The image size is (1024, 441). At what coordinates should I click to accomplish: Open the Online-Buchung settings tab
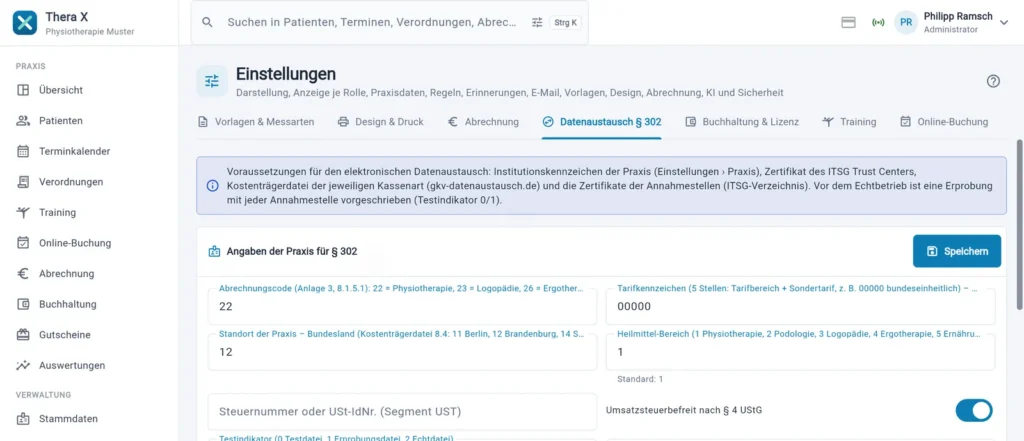pyautogui.click(x=944, y=122)
